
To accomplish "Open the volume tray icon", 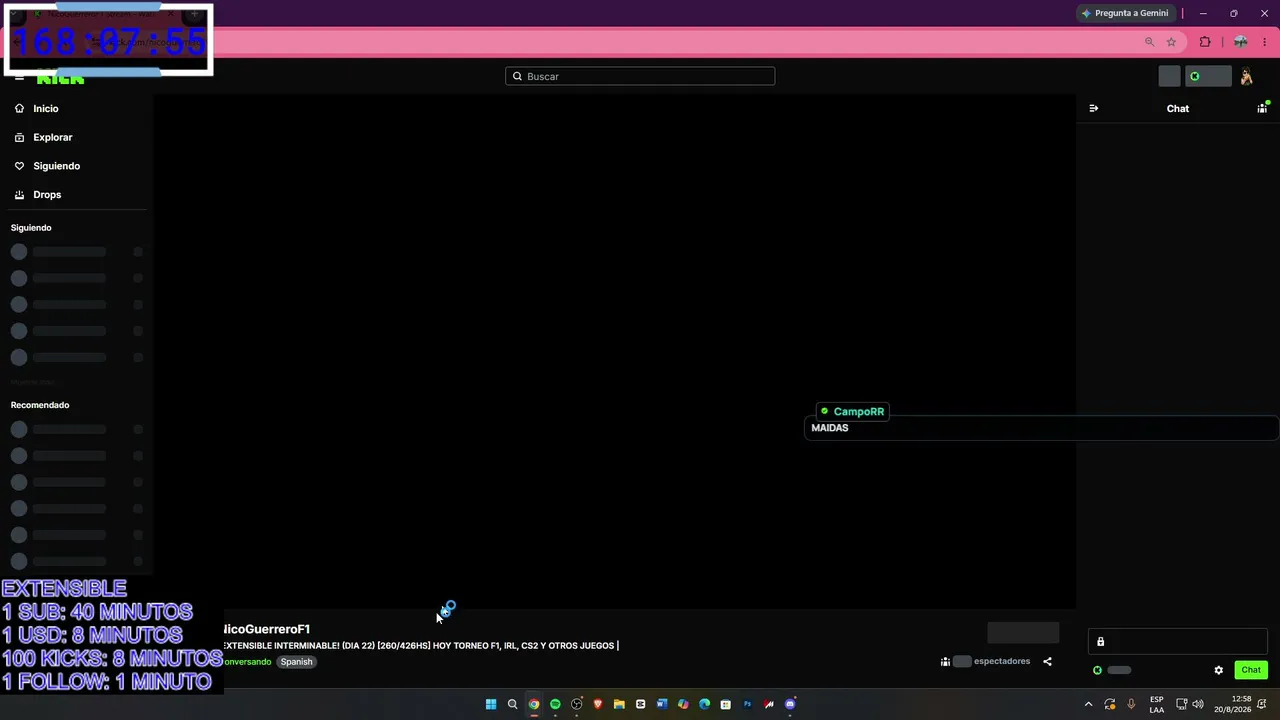I will pyautogui.click(x=1198, y=704).
